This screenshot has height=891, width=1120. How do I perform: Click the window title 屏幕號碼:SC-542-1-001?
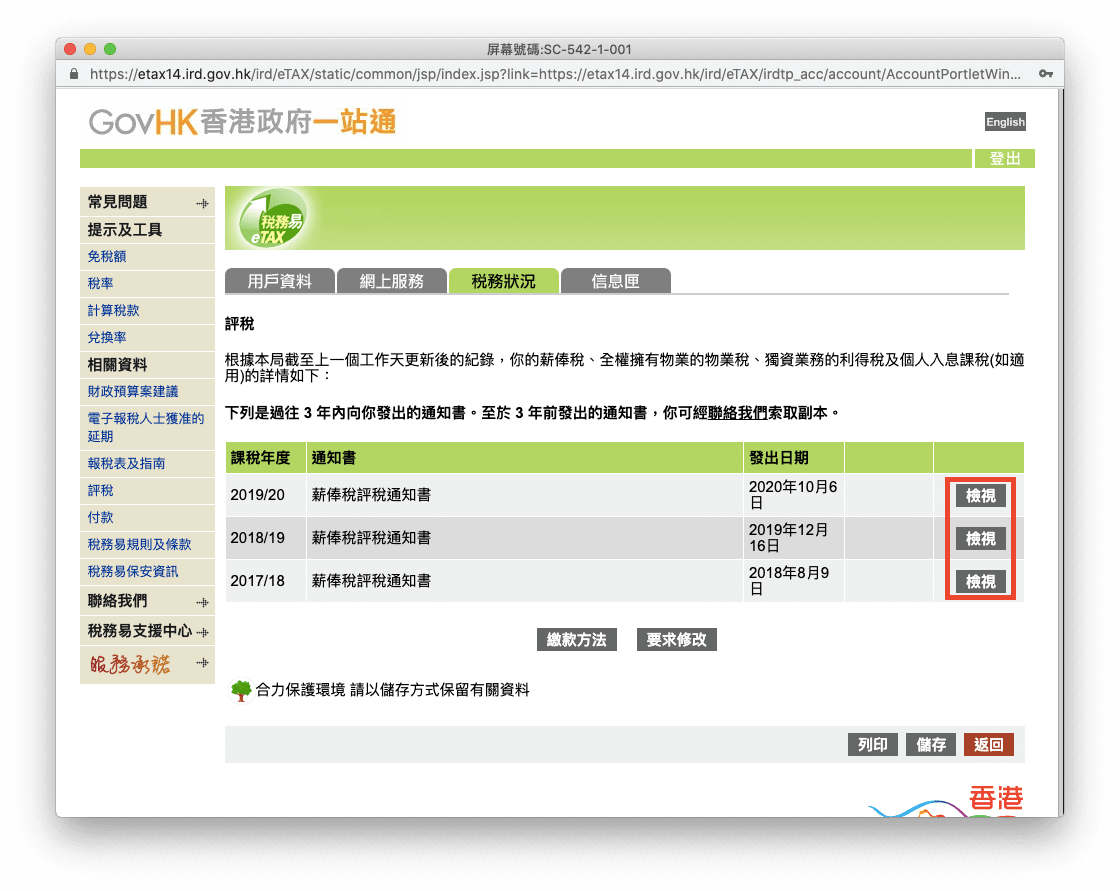(x=559, y=49)
